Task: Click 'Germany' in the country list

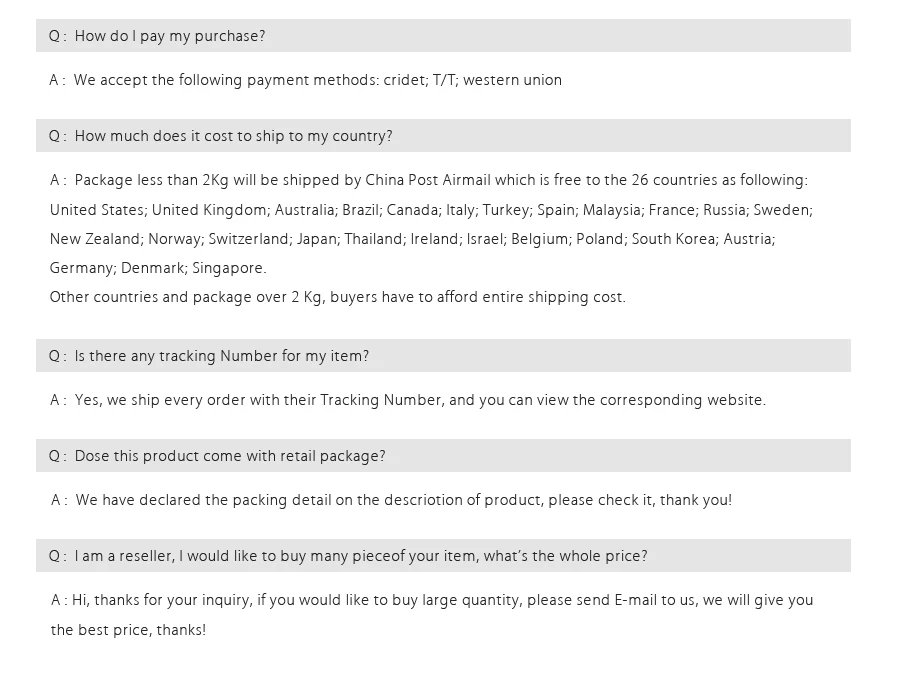Action: pyautogui.click(x=82, y=269)
